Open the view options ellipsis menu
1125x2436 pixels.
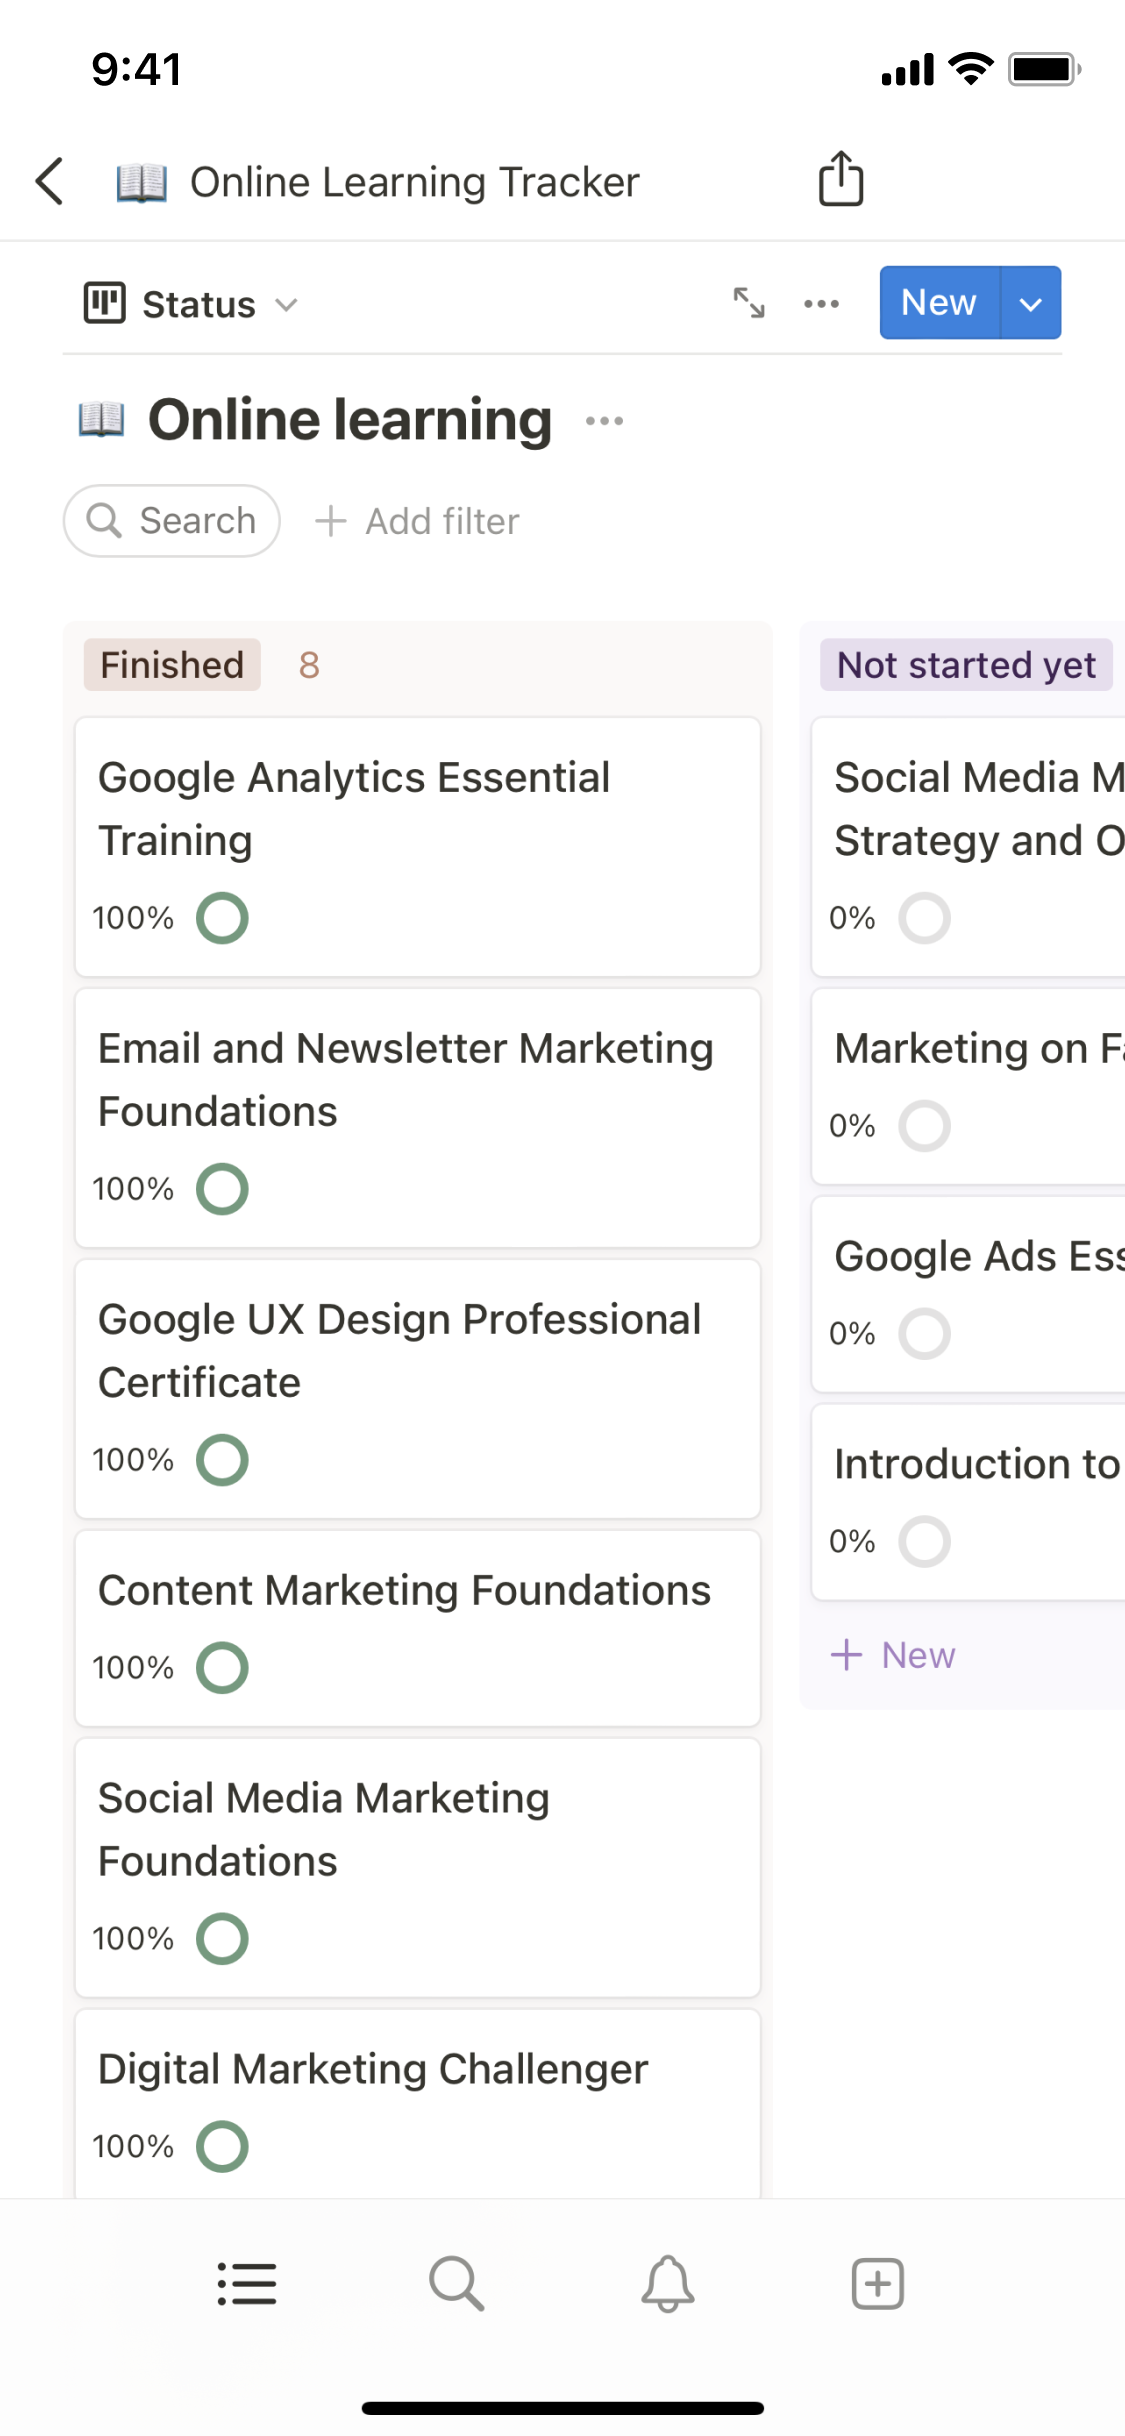tap(821, 303)
